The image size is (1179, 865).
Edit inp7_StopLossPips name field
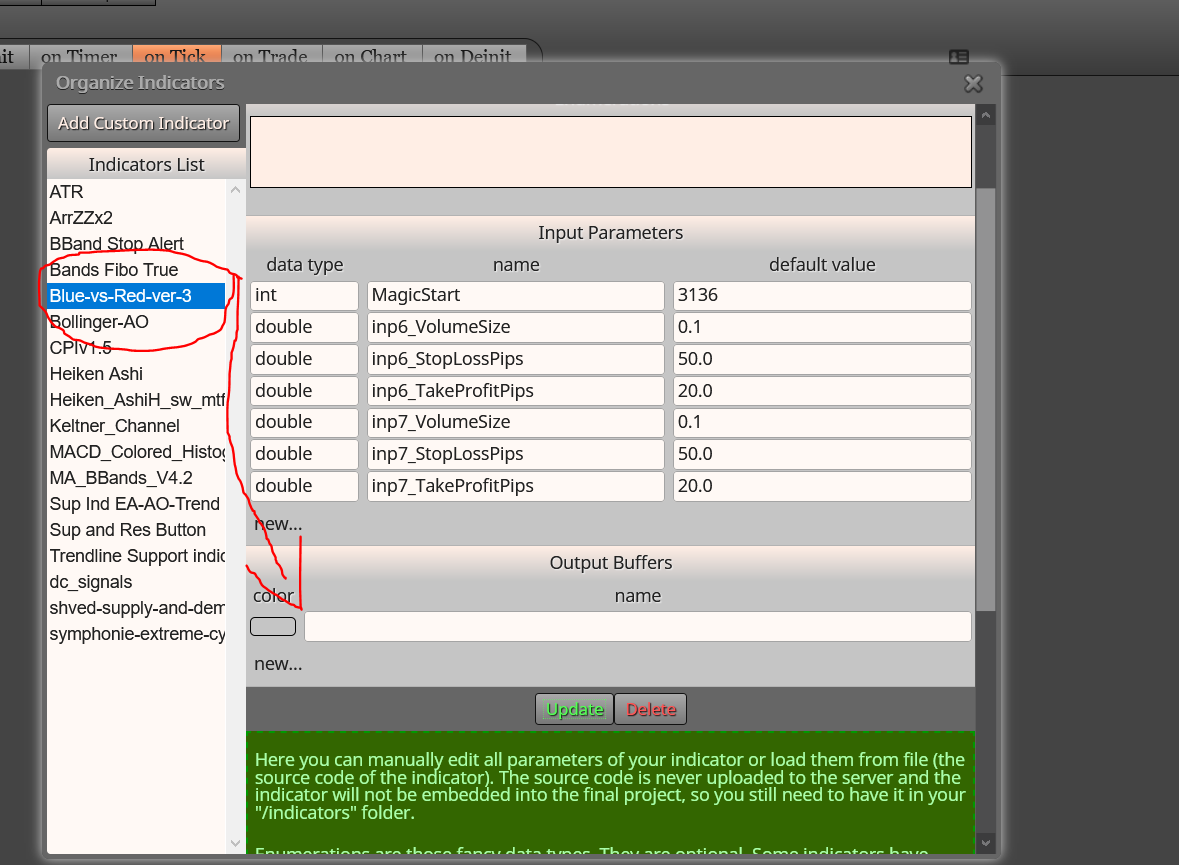[x=516, y=454]
